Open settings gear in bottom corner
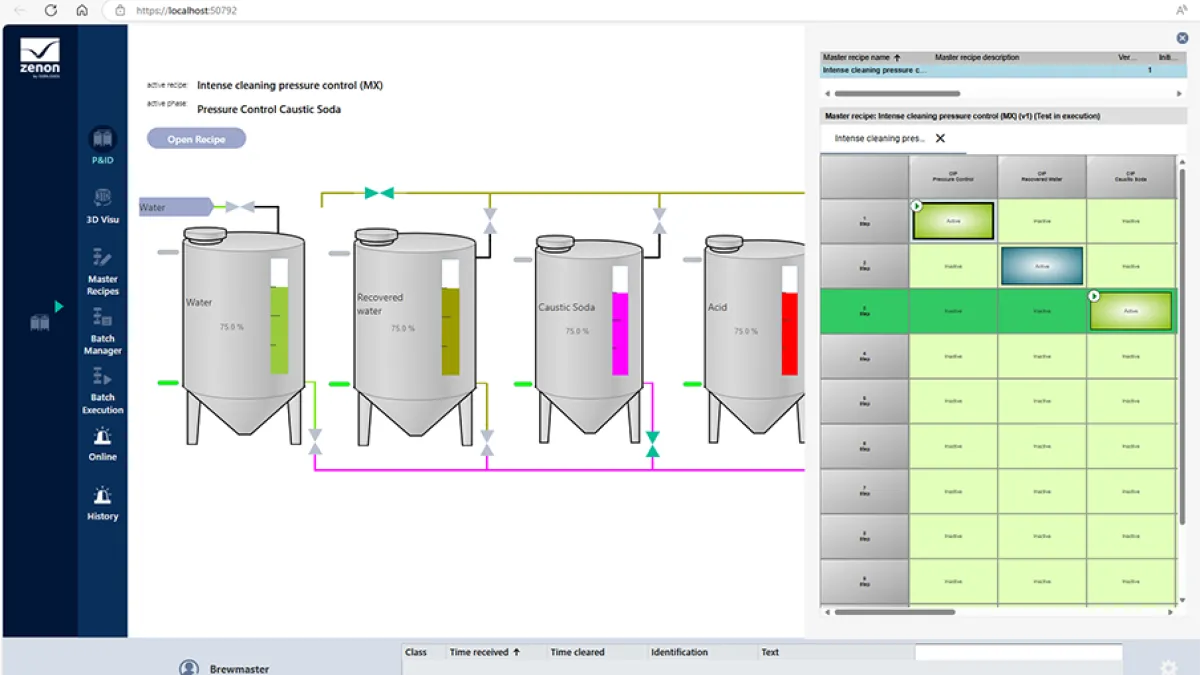1200x675 pixels. [x=1168, y=668]
